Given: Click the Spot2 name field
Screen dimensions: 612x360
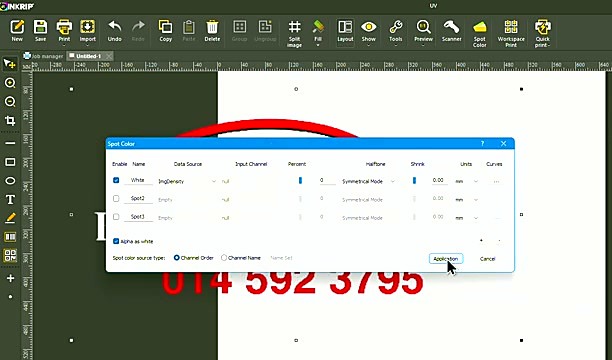Looking at the screenshot, I should tap(138, 198).
